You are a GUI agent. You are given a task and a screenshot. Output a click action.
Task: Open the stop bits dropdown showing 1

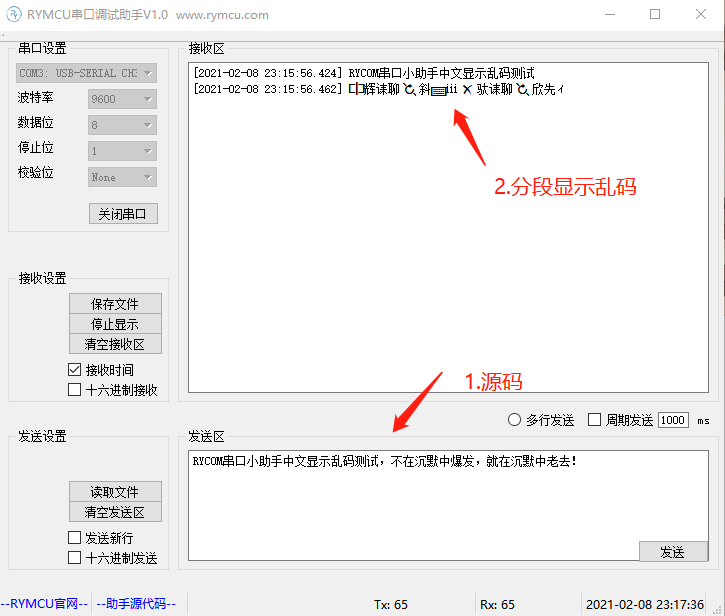coord(122,151)
